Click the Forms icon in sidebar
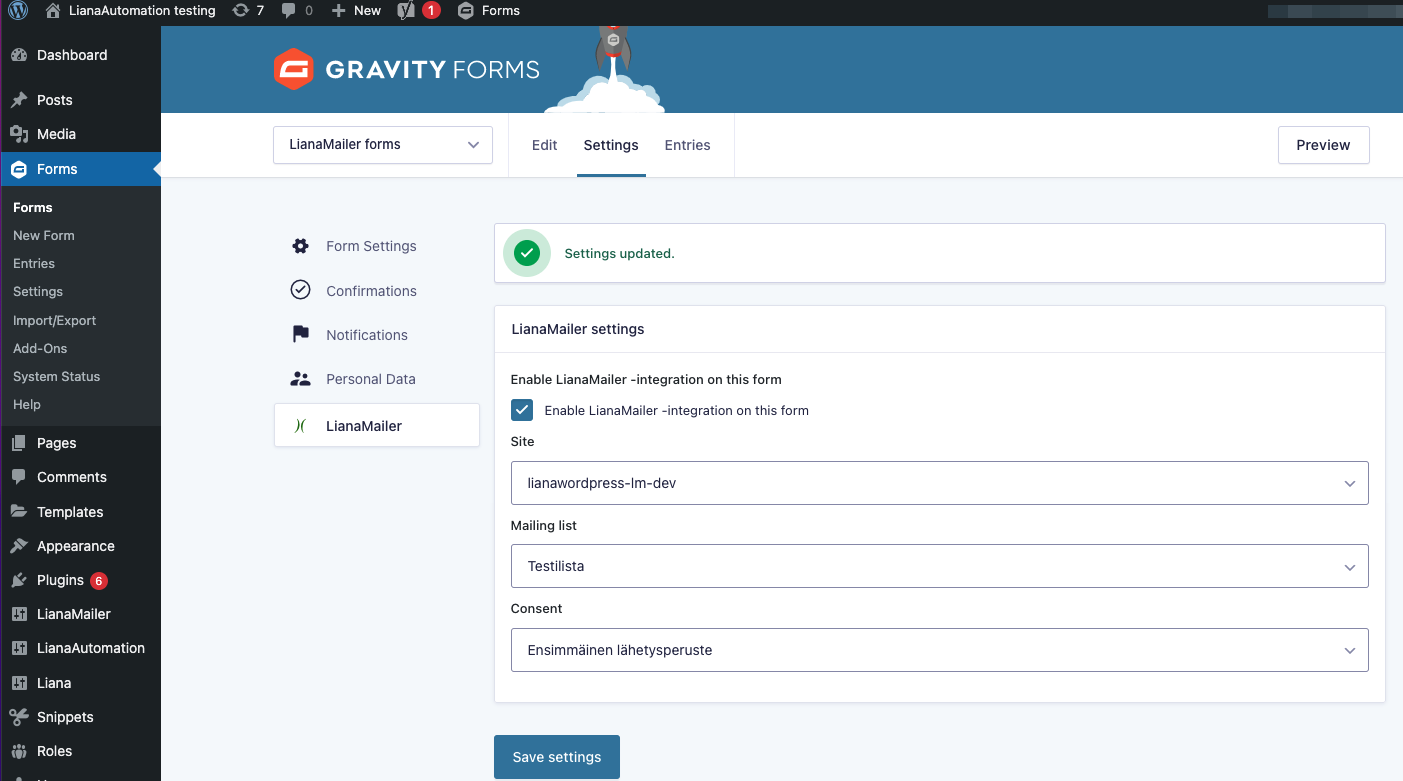This screenshot has width=1403, height=781. (x=19, y=169)
